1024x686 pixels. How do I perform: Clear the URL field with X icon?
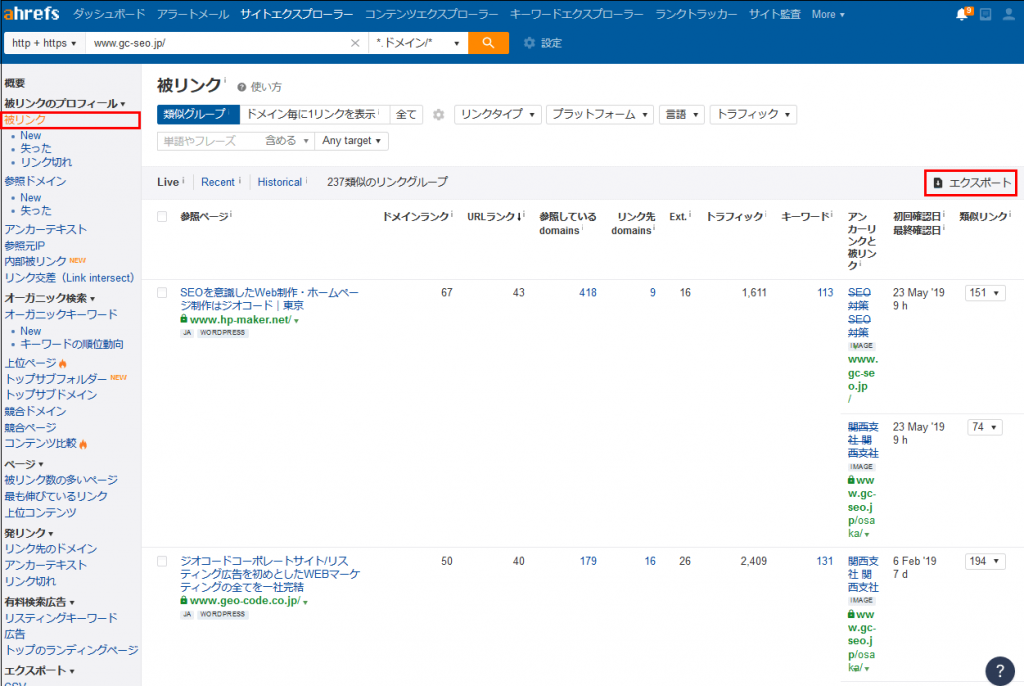tap(355, 43)
